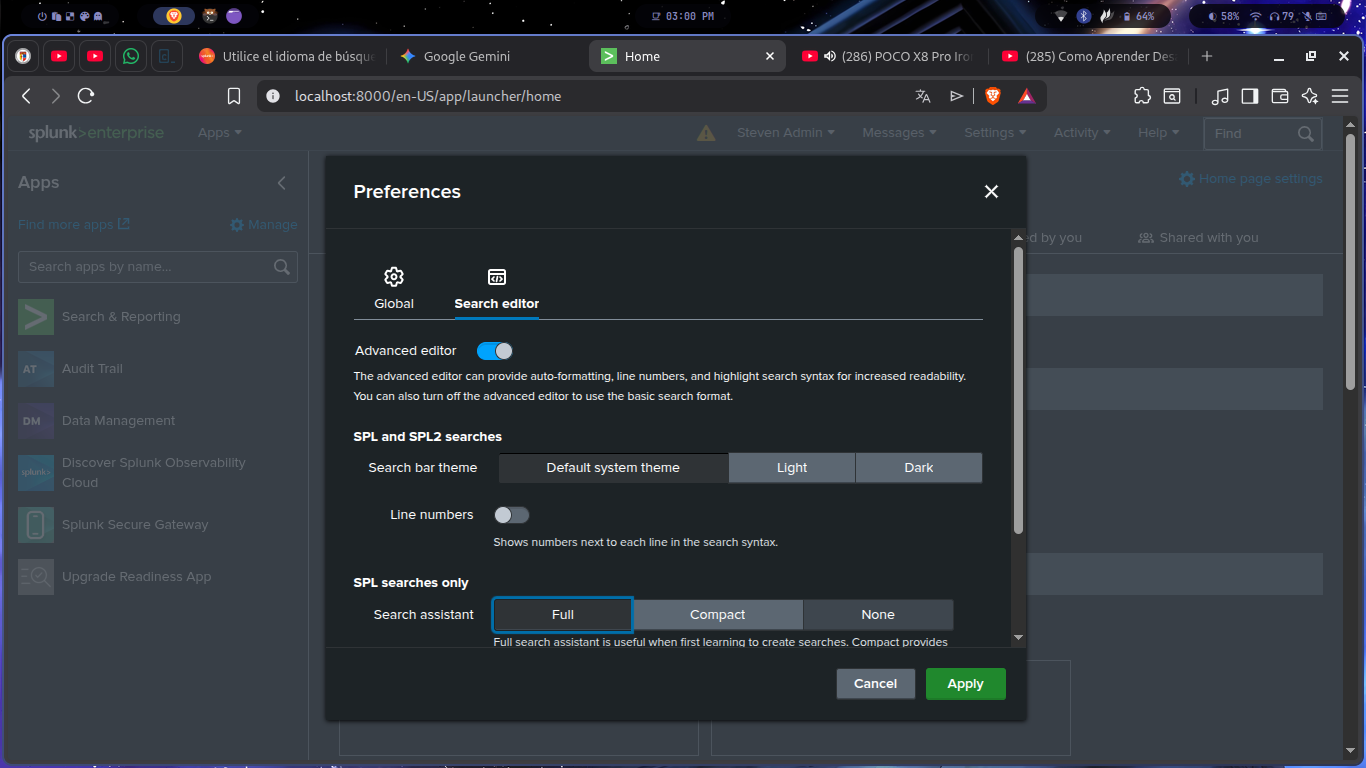The height and width of the screenshot is (768, 1366).
Task: Disable the Advanced editor toggle
Action: [x=495, y=351]
